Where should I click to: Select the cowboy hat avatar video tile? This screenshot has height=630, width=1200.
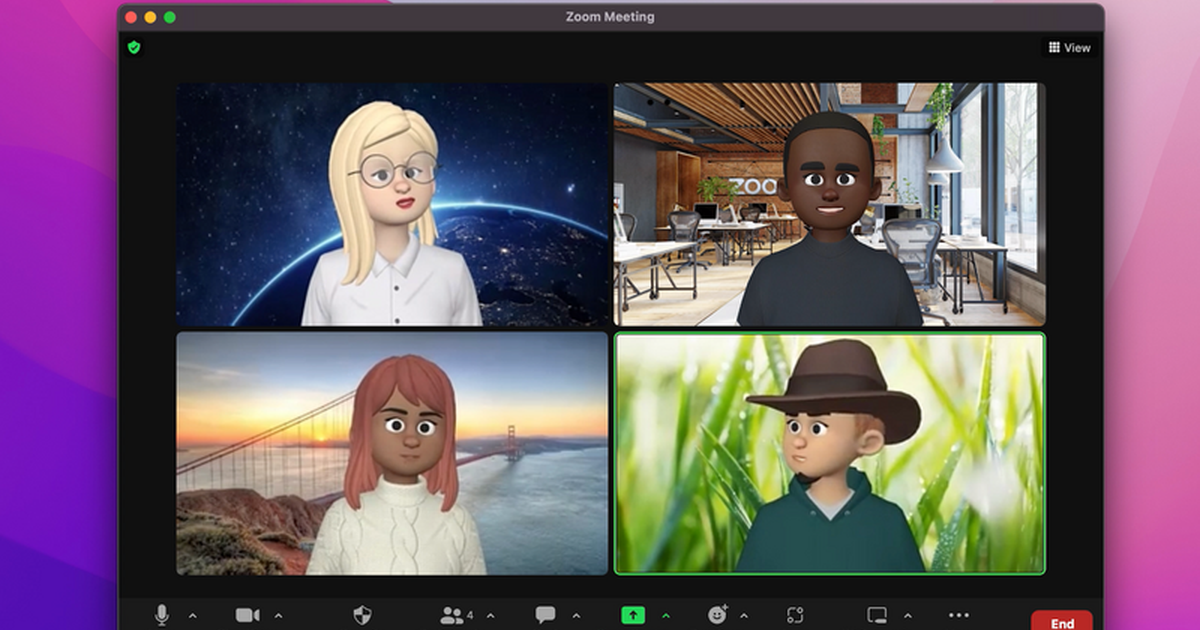829,453
